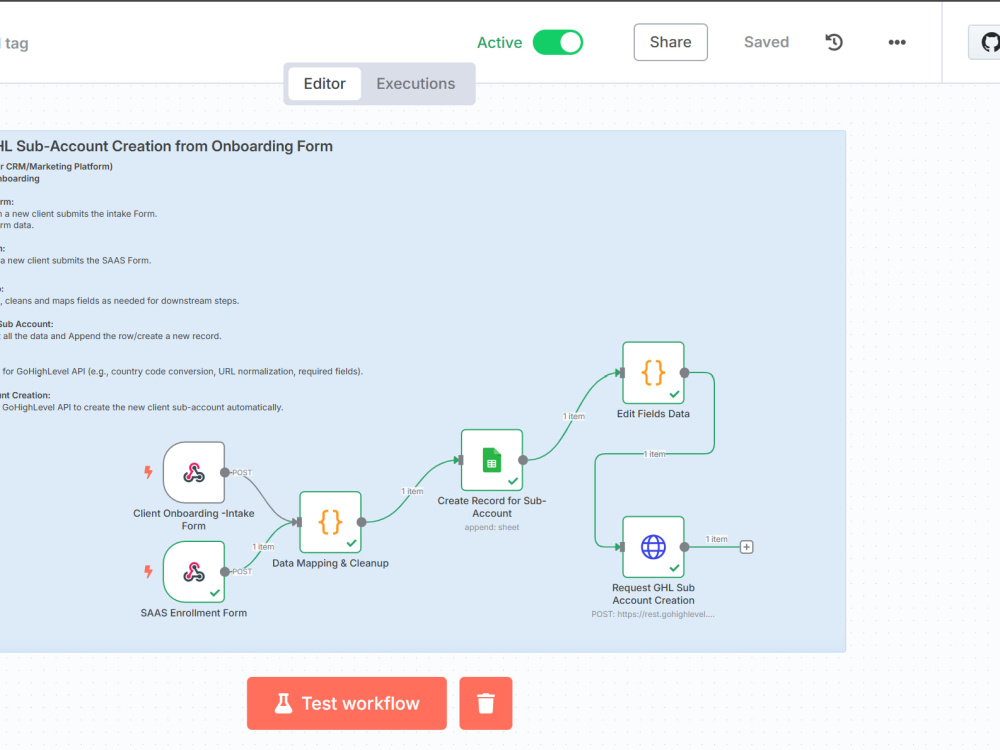Click '1 item' label after Request GHL node
The width and height of the screenshot is (1000, 750).
coord(717,539)
